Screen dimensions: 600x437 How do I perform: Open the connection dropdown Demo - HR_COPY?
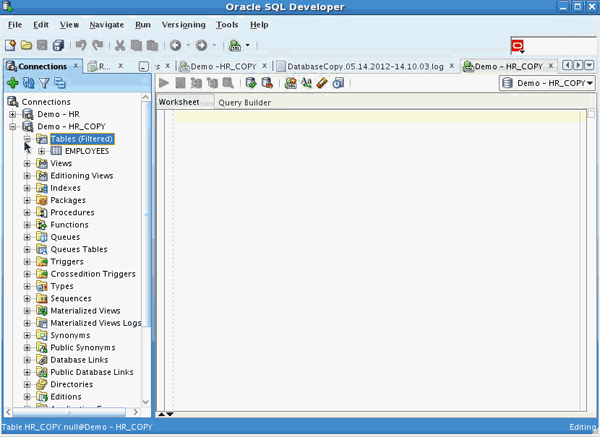[x=547, y=83]
